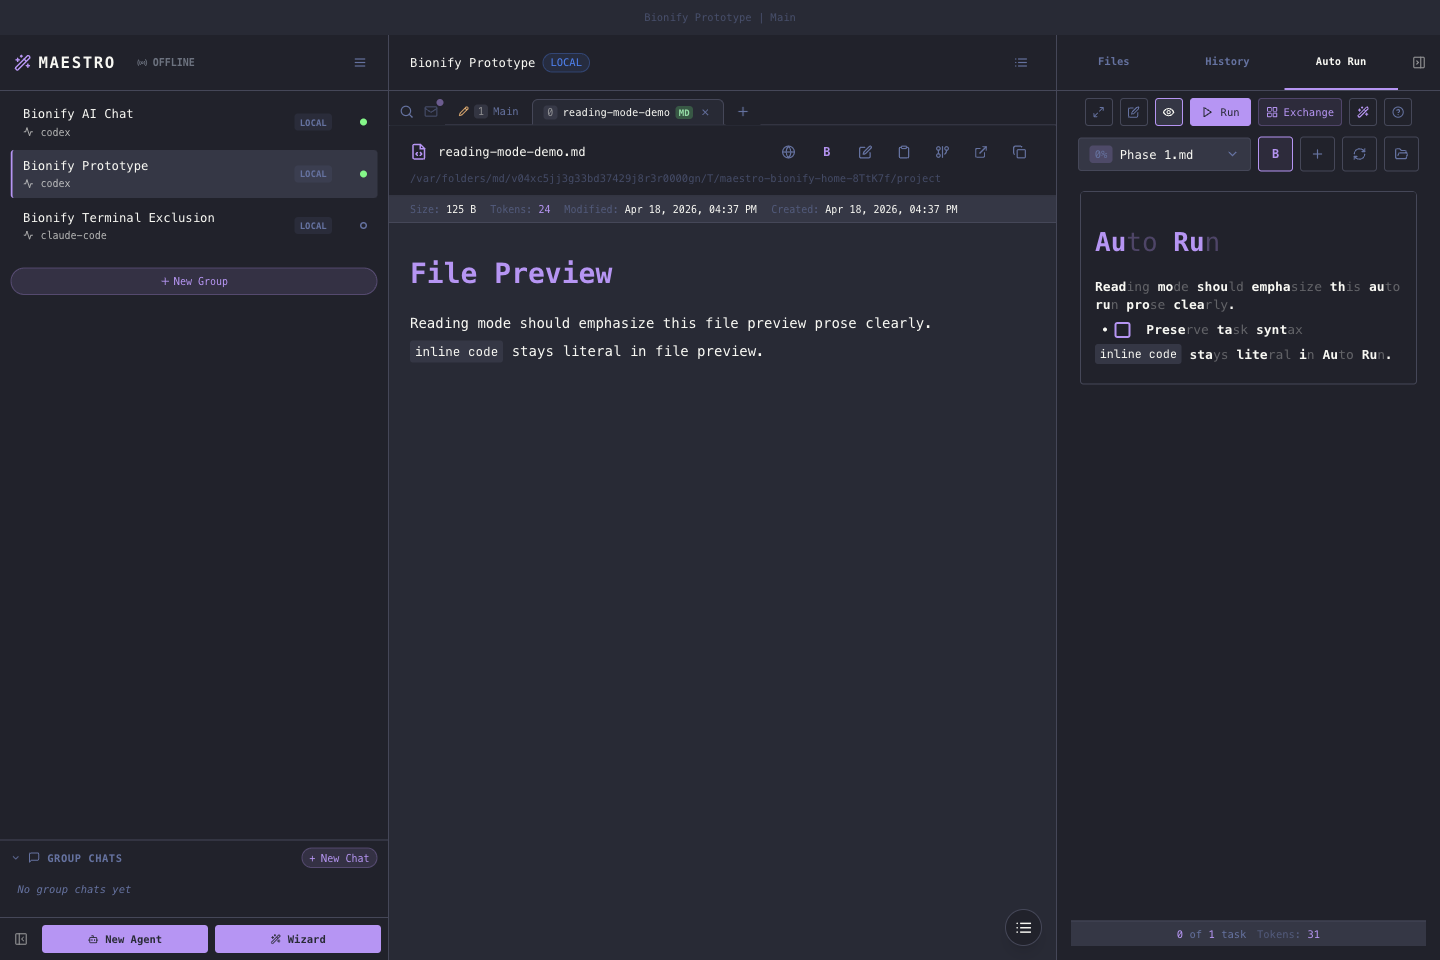Click the green status dot on Bionify AI Chat

[363, 122]
